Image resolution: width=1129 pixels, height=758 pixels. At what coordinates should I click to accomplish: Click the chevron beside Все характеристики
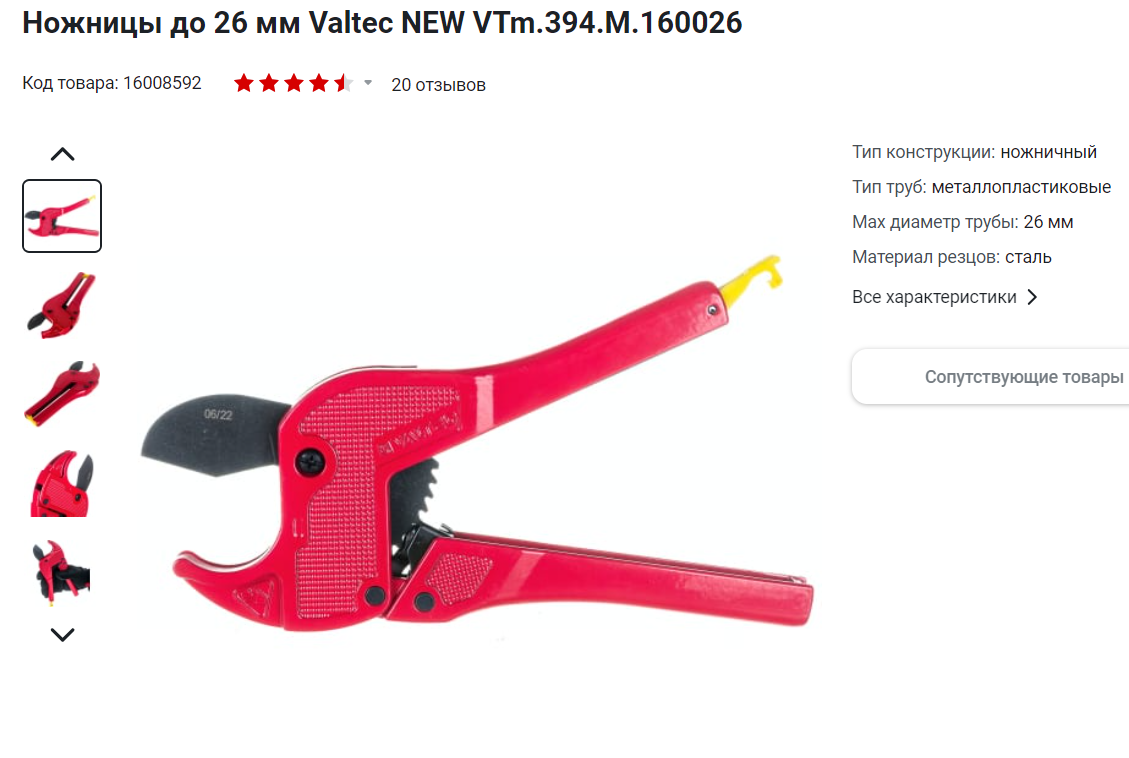pyautogui.click(x=1033, y=297)
